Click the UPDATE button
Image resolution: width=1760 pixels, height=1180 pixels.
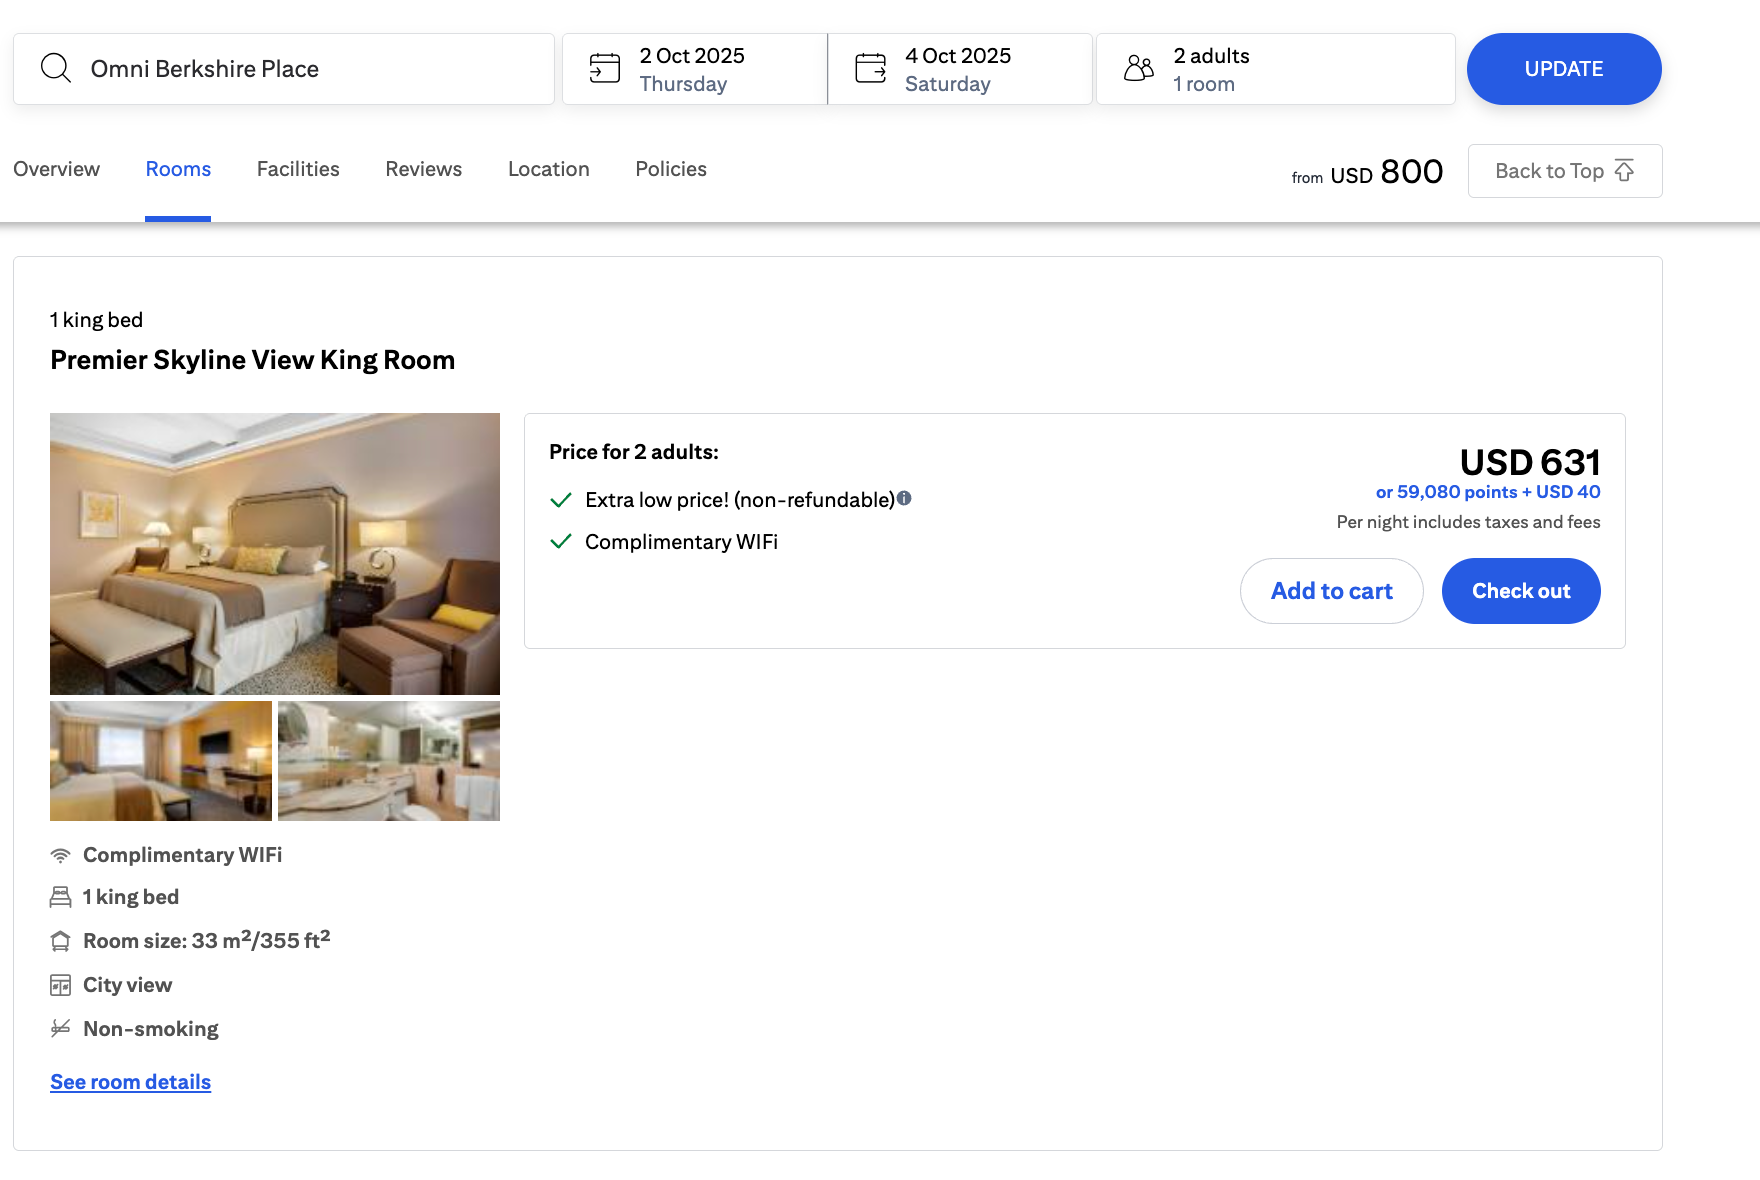[1564, 69]
